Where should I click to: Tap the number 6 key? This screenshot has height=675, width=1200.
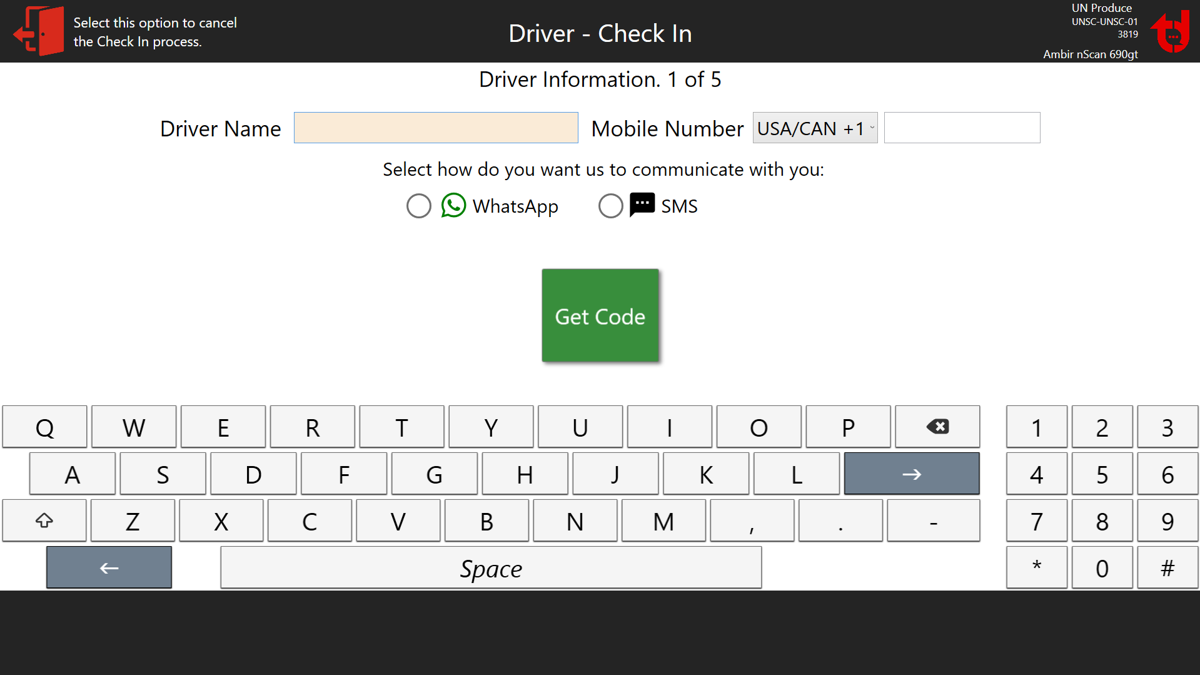pos(1167,474)
